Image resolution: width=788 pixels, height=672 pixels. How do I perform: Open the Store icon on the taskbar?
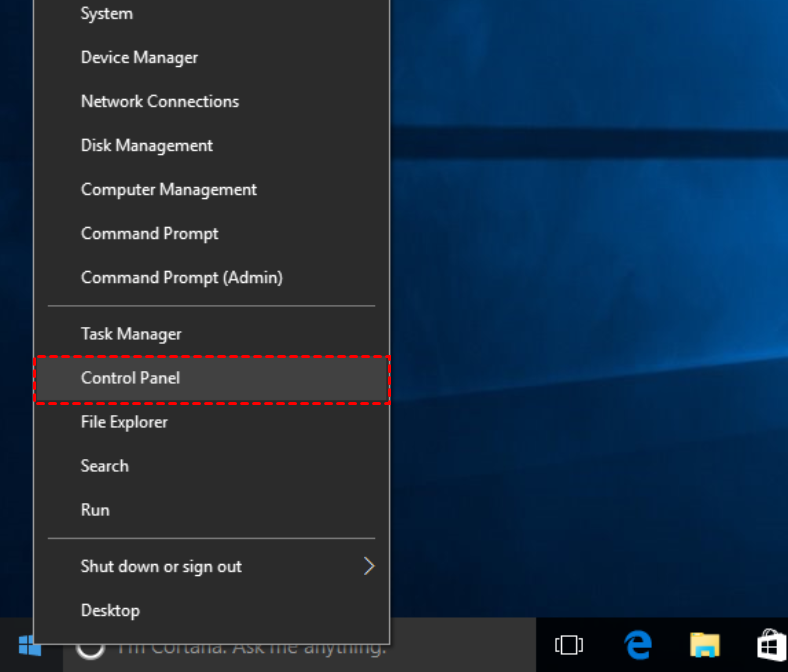pos(770,645)
